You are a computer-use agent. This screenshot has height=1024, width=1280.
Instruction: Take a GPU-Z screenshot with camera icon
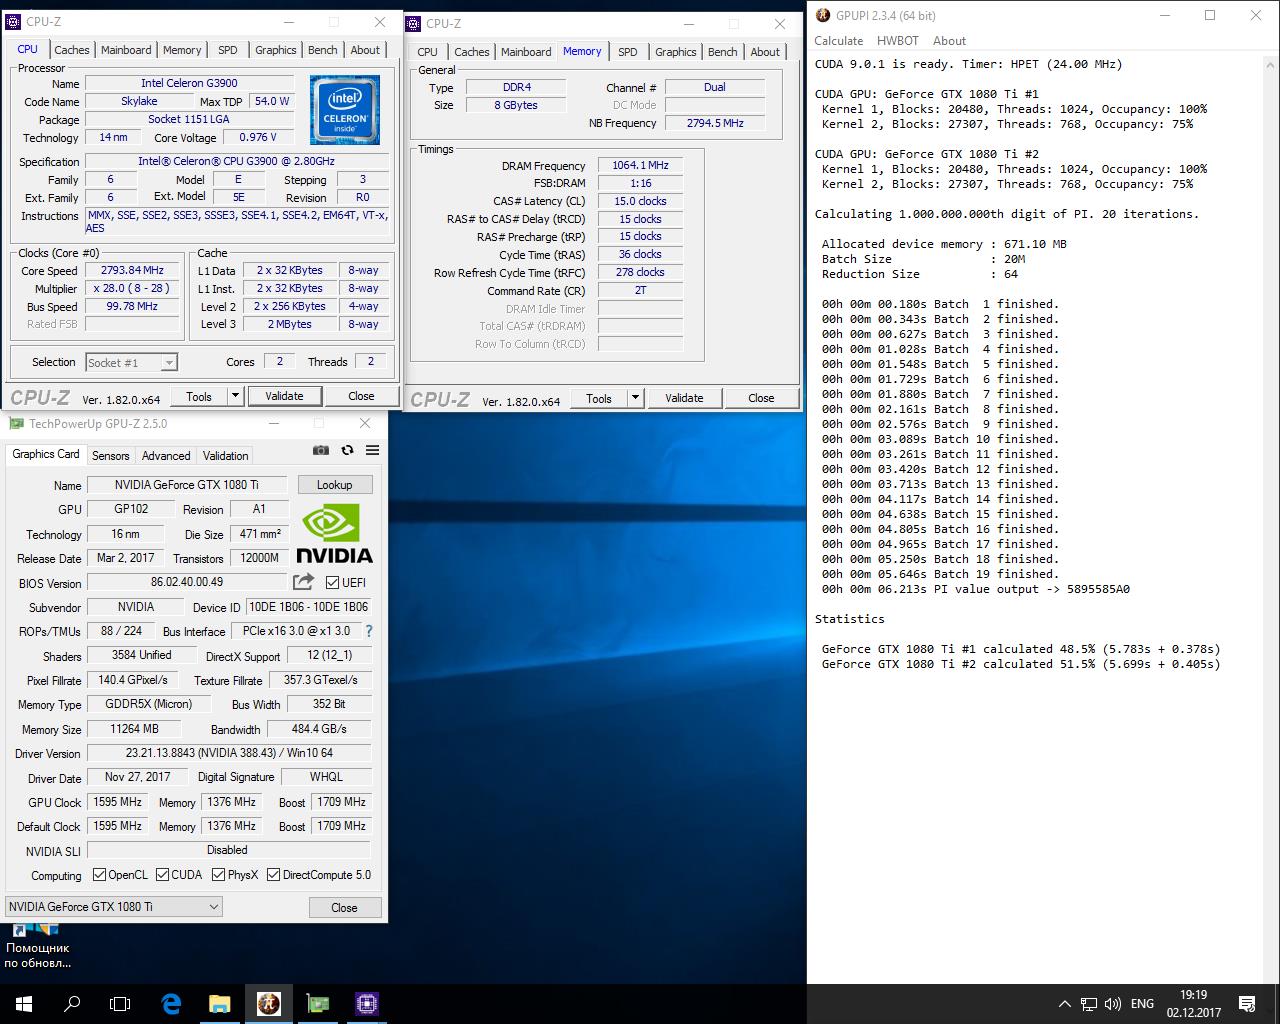pyautogui.click(x=321, y=451)
